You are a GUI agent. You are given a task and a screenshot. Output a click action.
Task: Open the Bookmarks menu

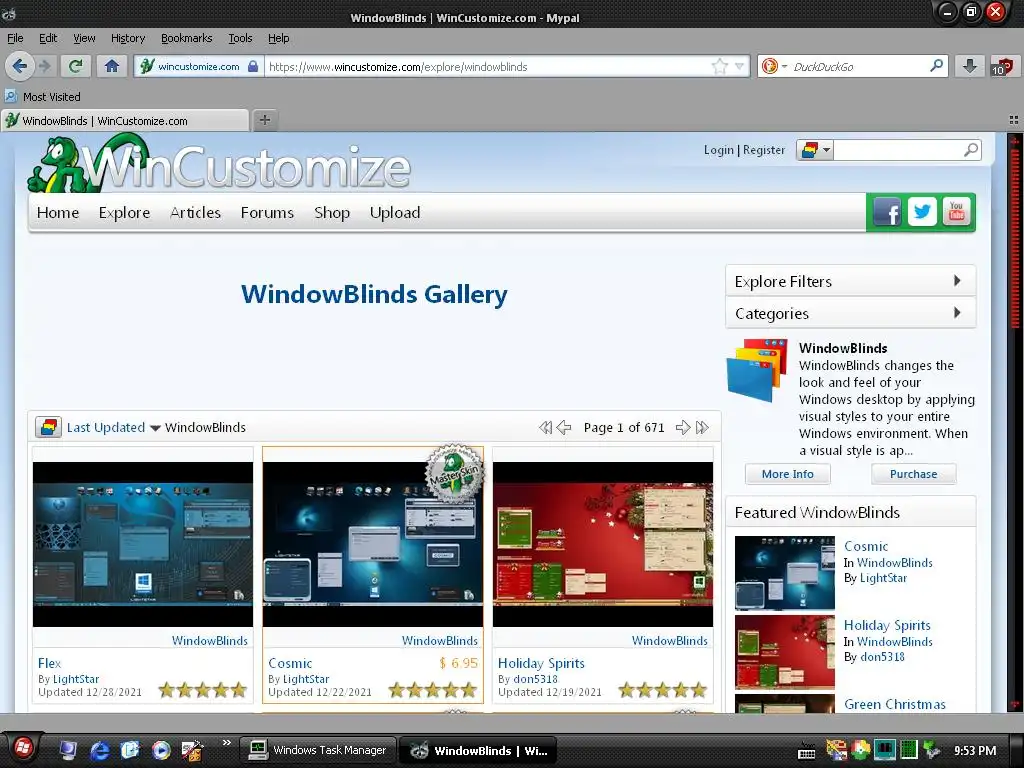pyautogui.click(x=187, y=38)
